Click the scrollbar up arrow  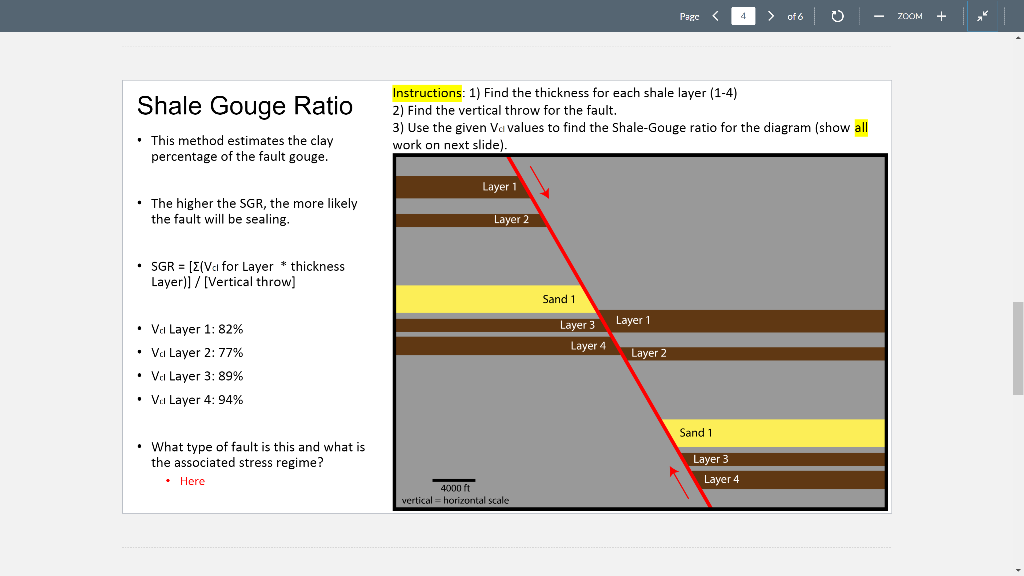(1016, 39)
